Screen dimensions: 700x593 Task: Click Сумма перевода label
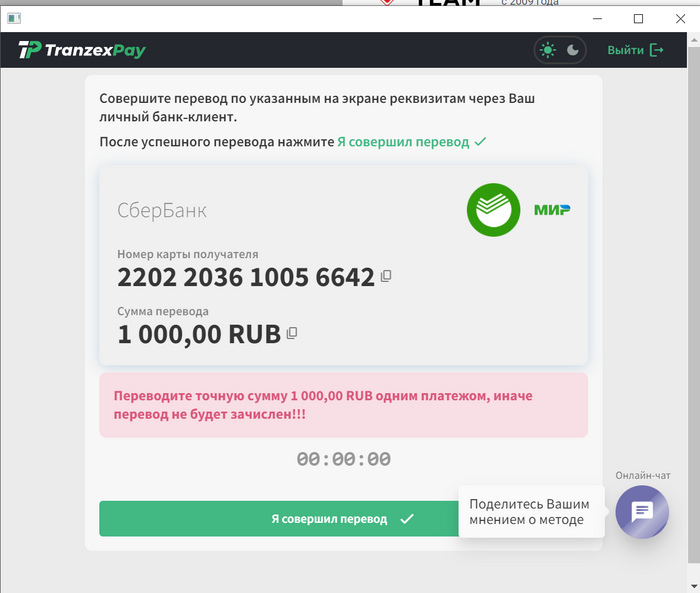(x=162, y=311)
